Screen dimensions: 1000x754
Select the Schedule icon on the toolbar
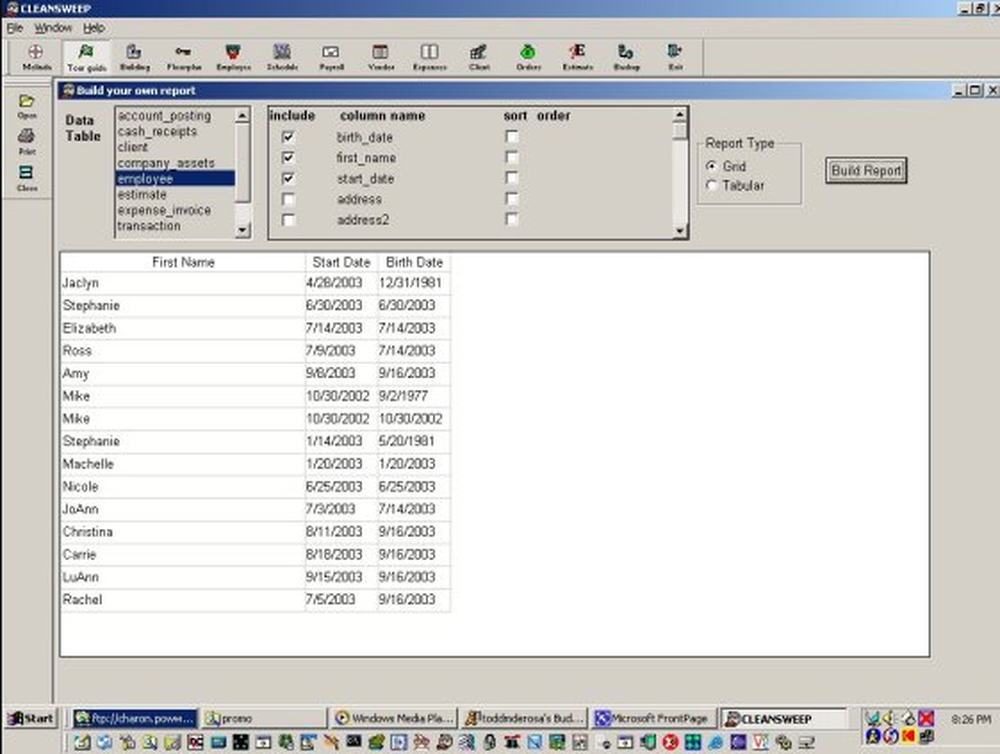tap(282, 55)
